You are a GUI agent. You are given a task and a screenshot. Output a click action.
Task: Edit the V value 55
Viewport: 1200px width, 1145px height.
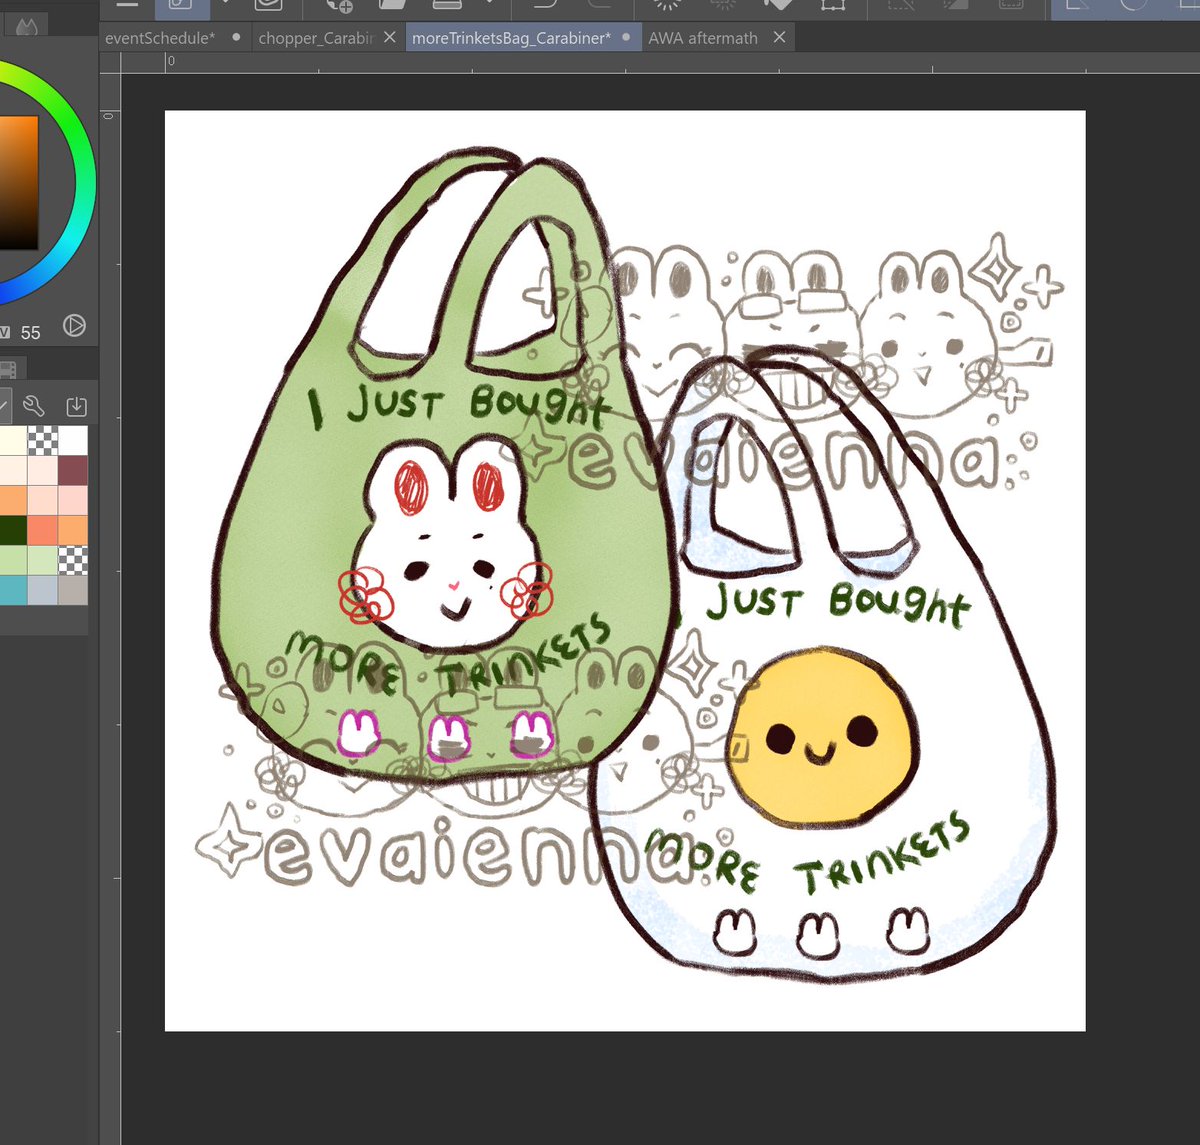30,332
